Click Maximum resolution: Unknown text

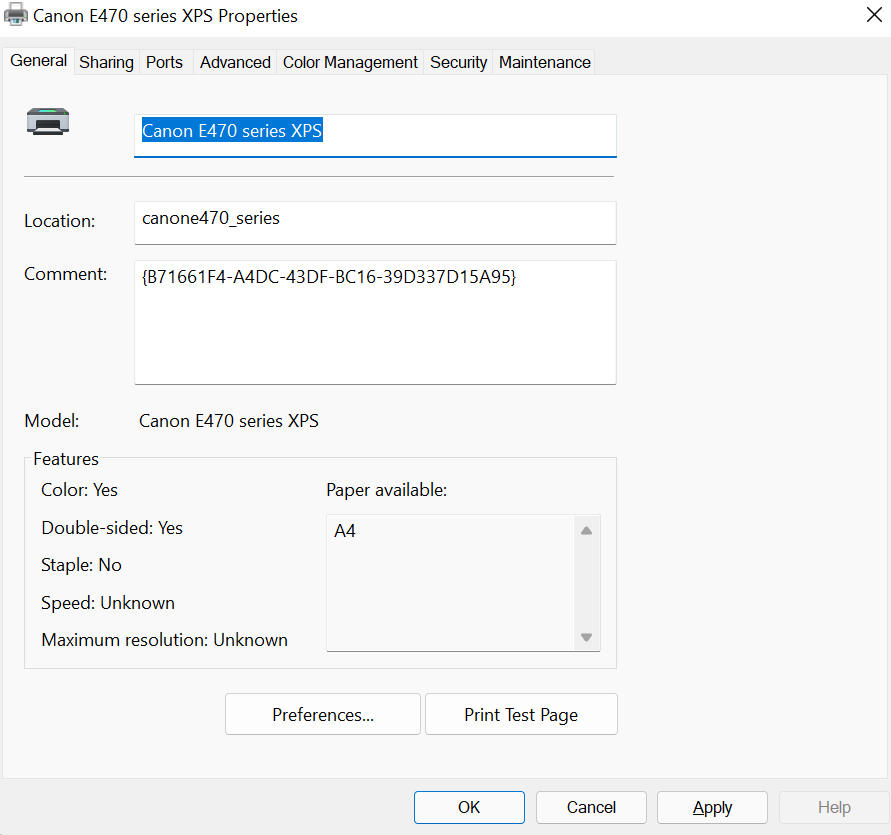pos(164,640)
